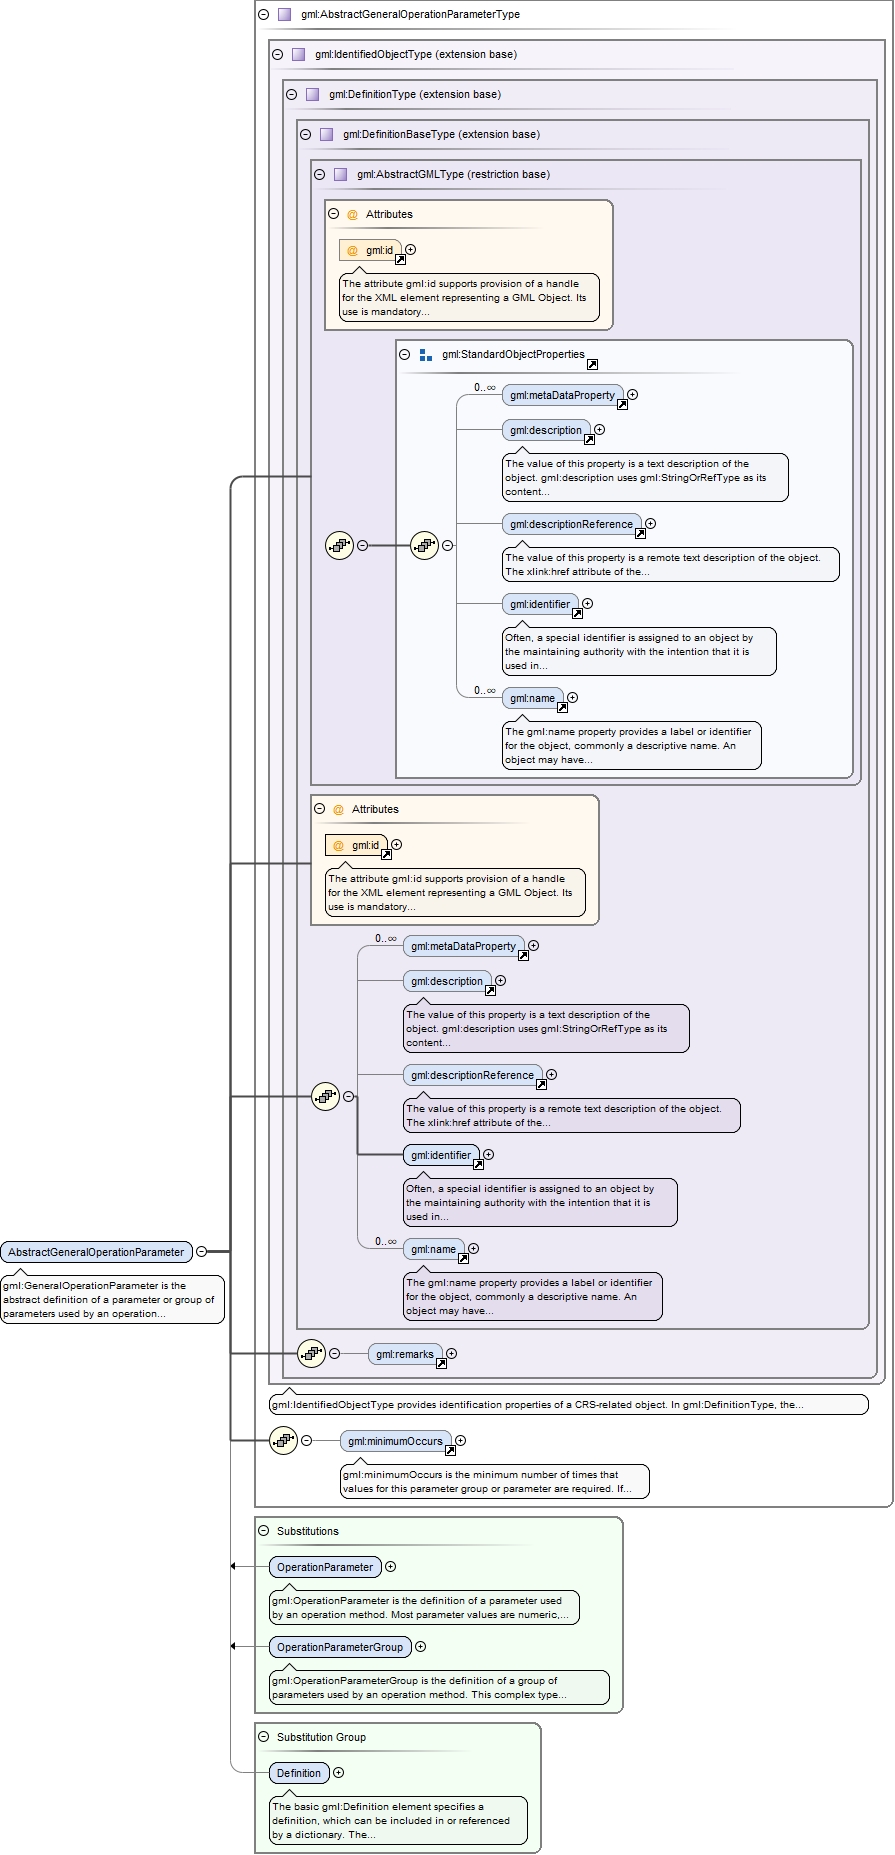
Task: Expand the OperationParameterGroup element
Action: tap(421, 1647)
